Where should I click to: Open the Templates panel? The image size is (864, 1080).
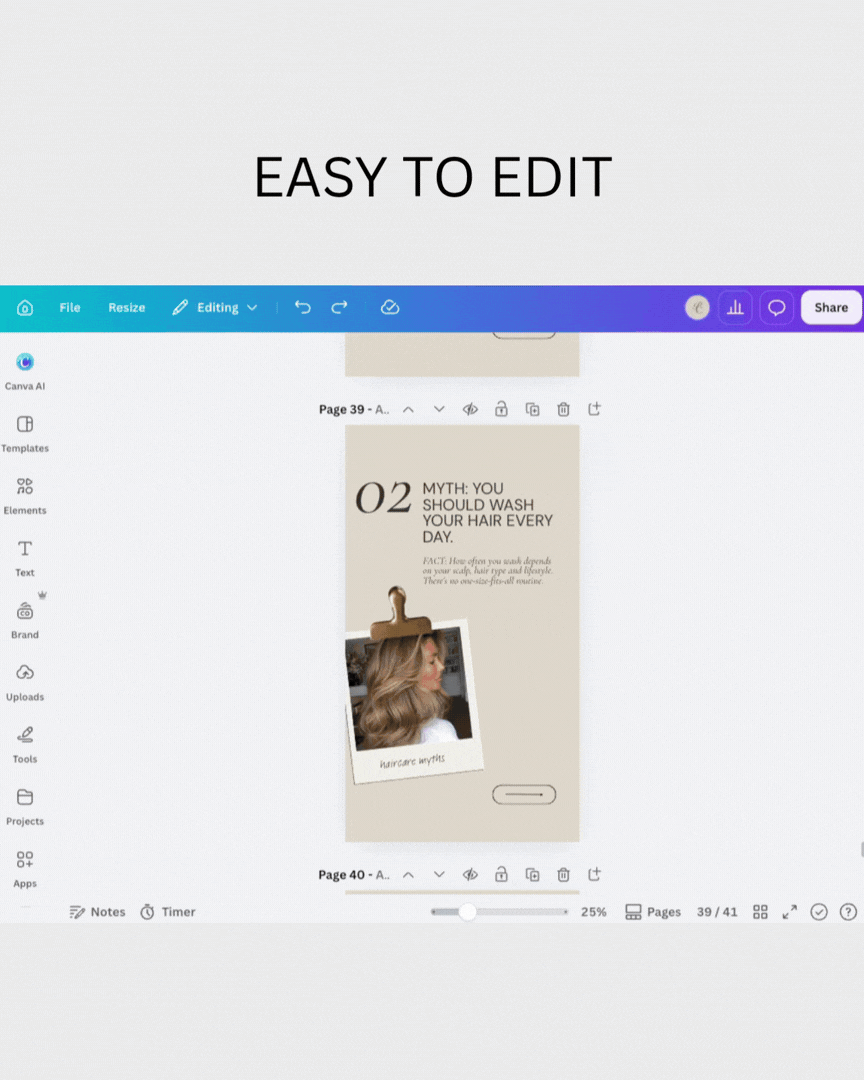click(25, 434)
